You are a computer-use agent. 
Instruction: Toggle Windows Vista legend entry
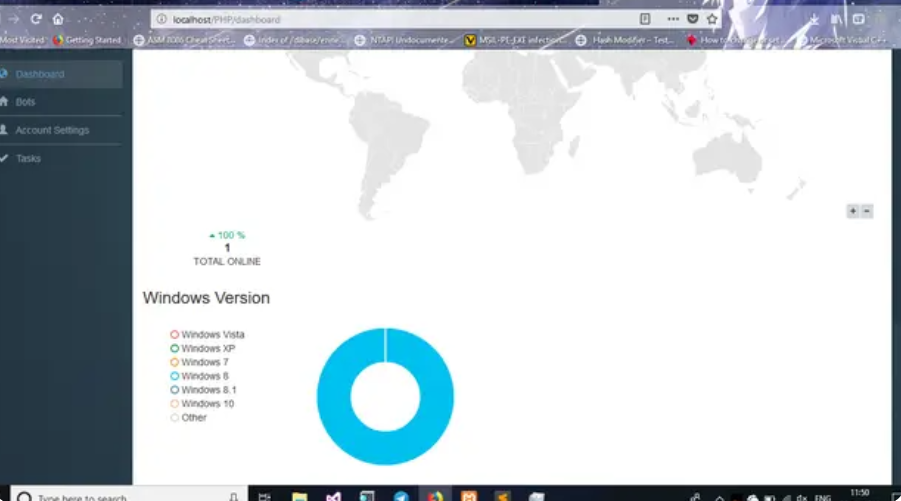[207, 334]
